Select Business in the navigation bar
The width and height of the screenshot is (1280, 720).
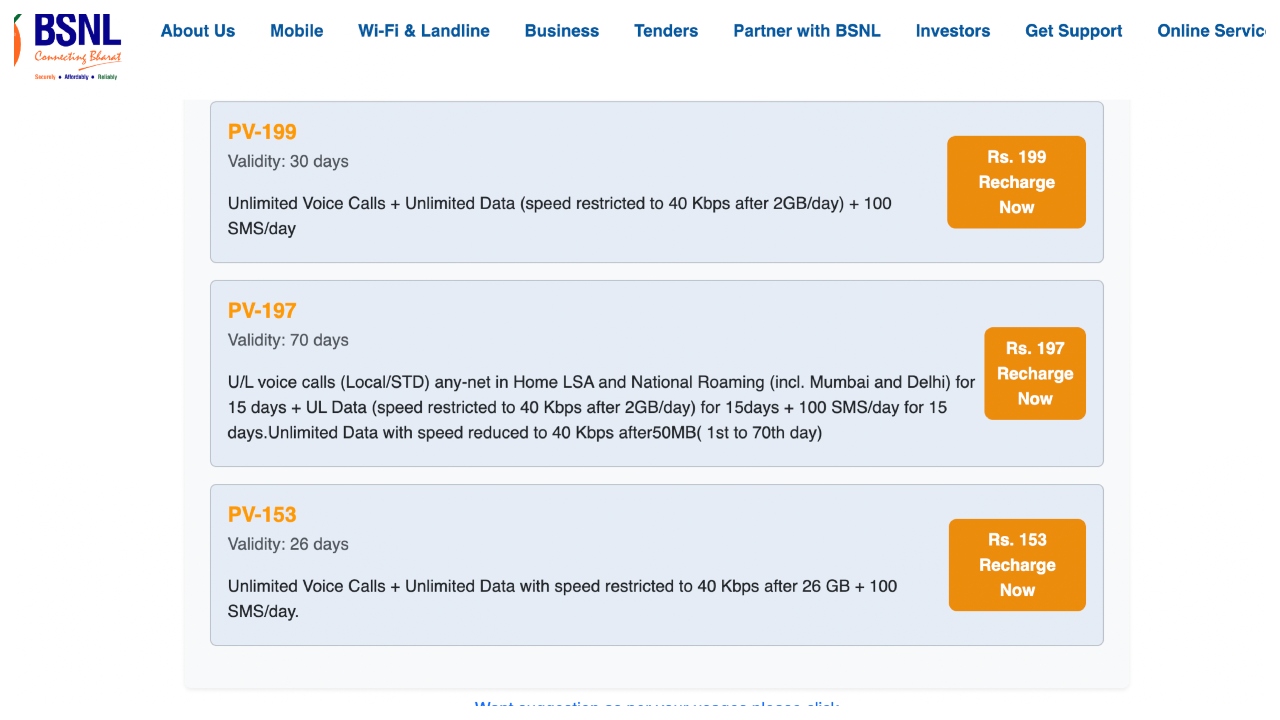pos(562,31)
